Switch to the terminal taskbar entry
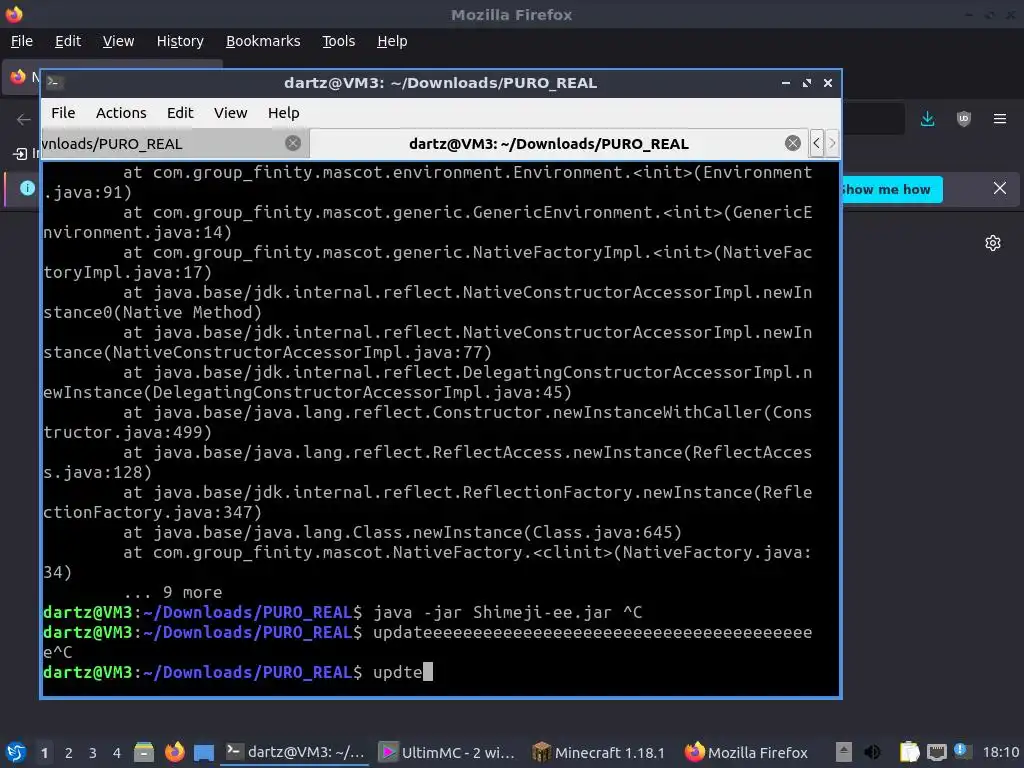This screenshot has height=768, width=1024. (295, 752)
